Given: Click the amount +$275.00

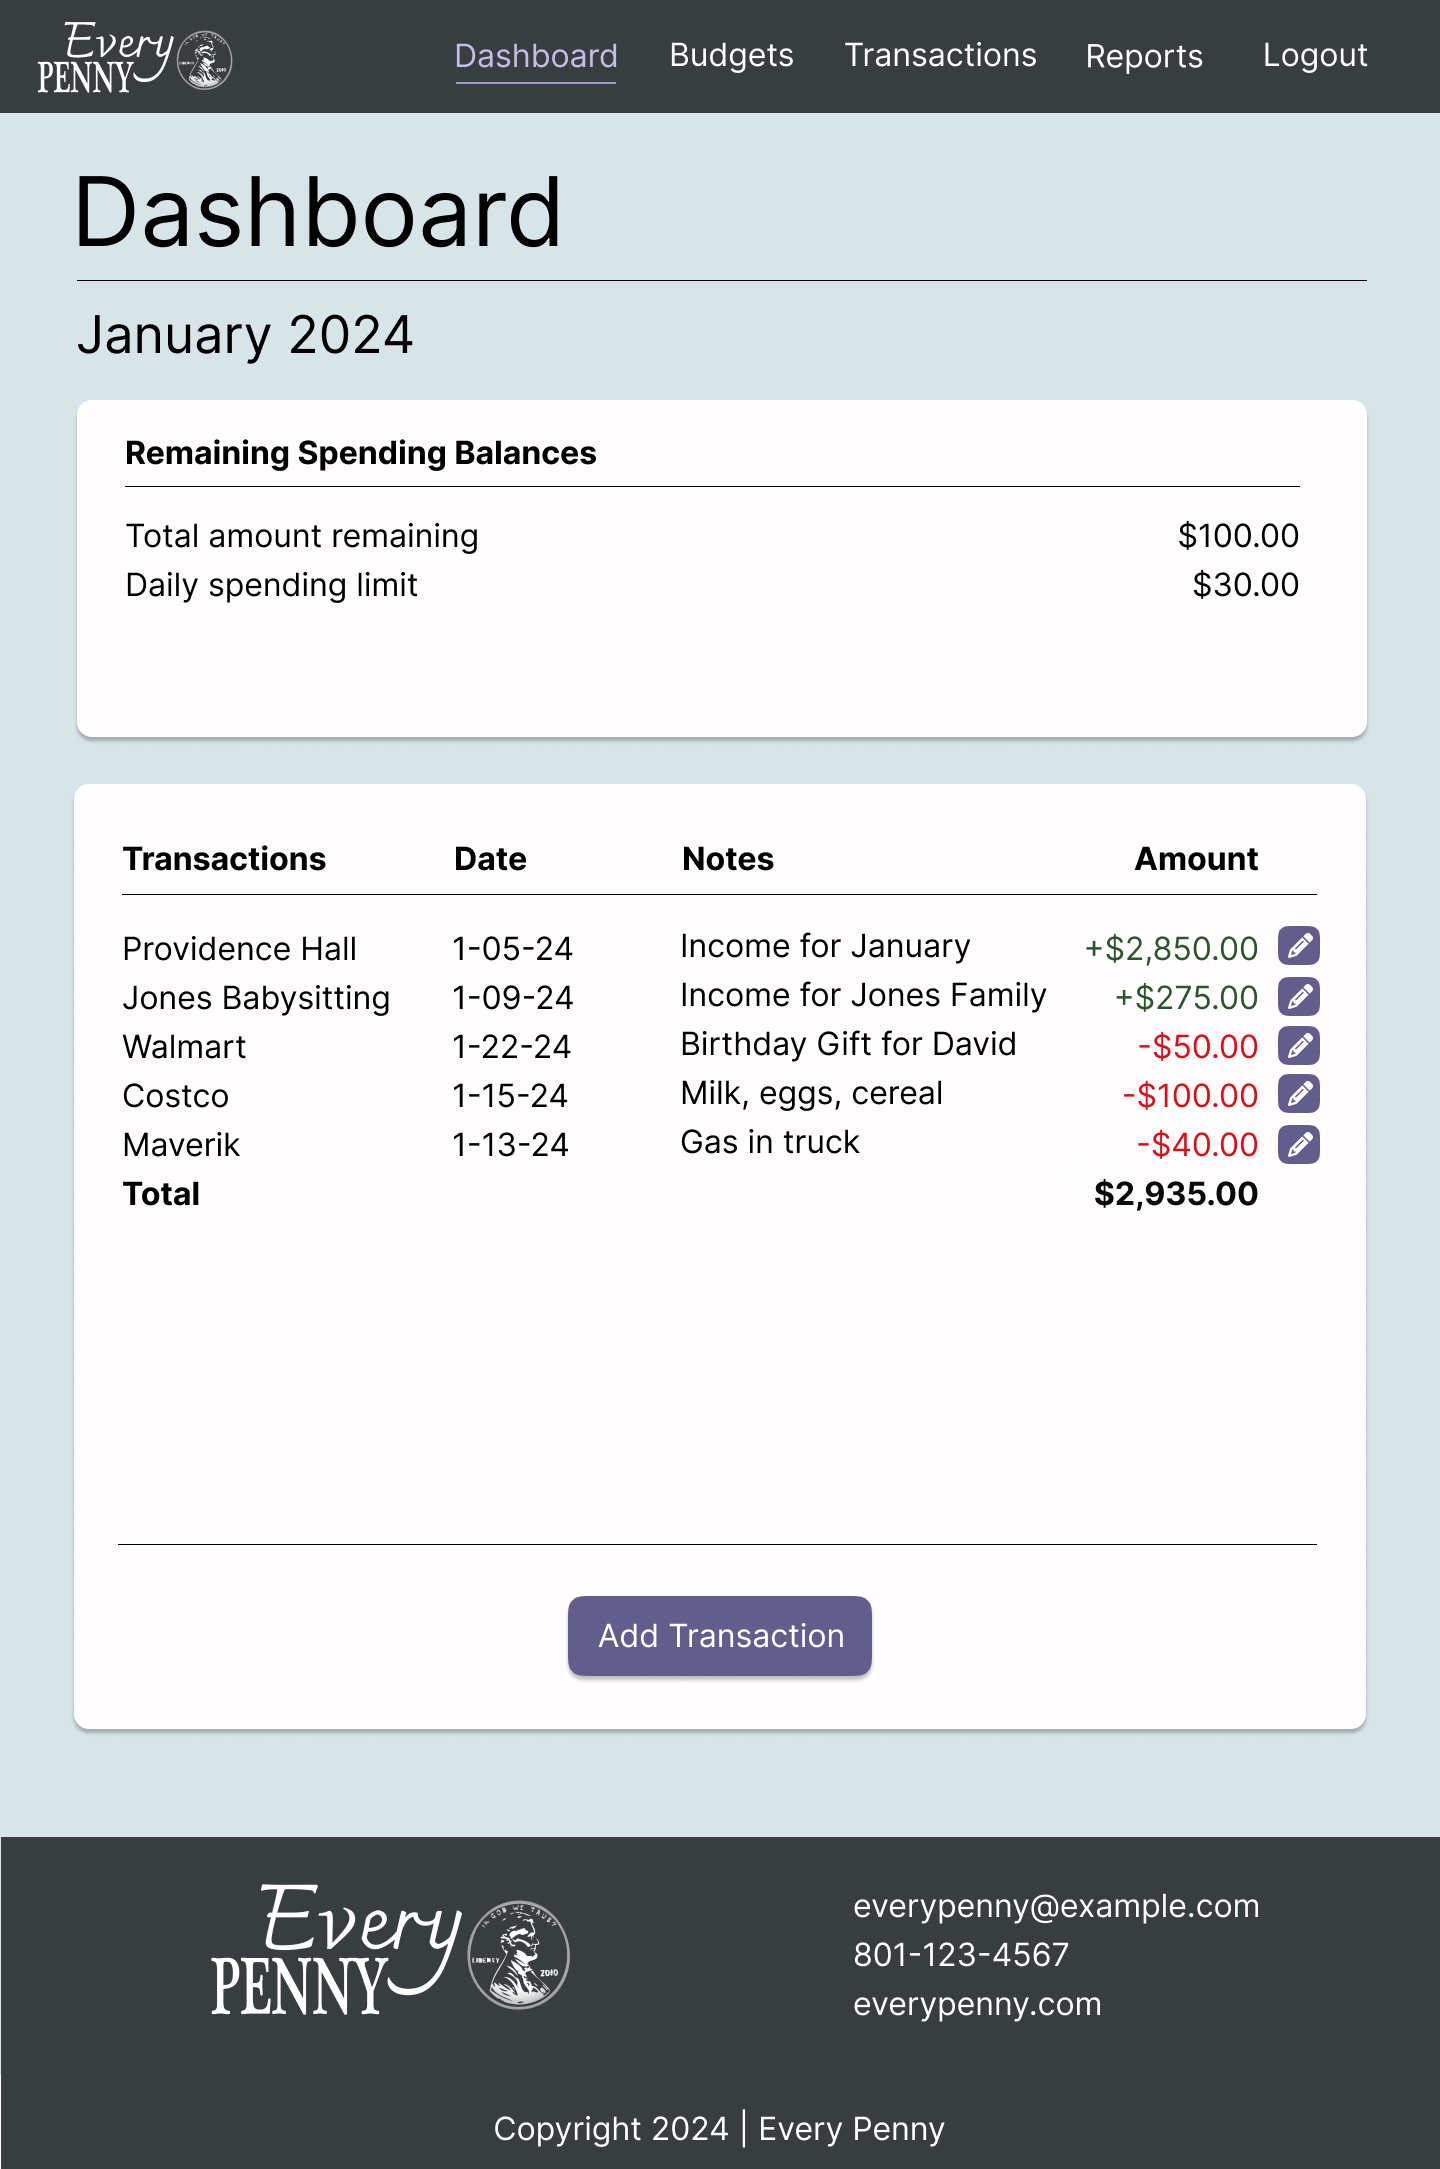Looking at the screenshot, I should (x=1186, y=997).
